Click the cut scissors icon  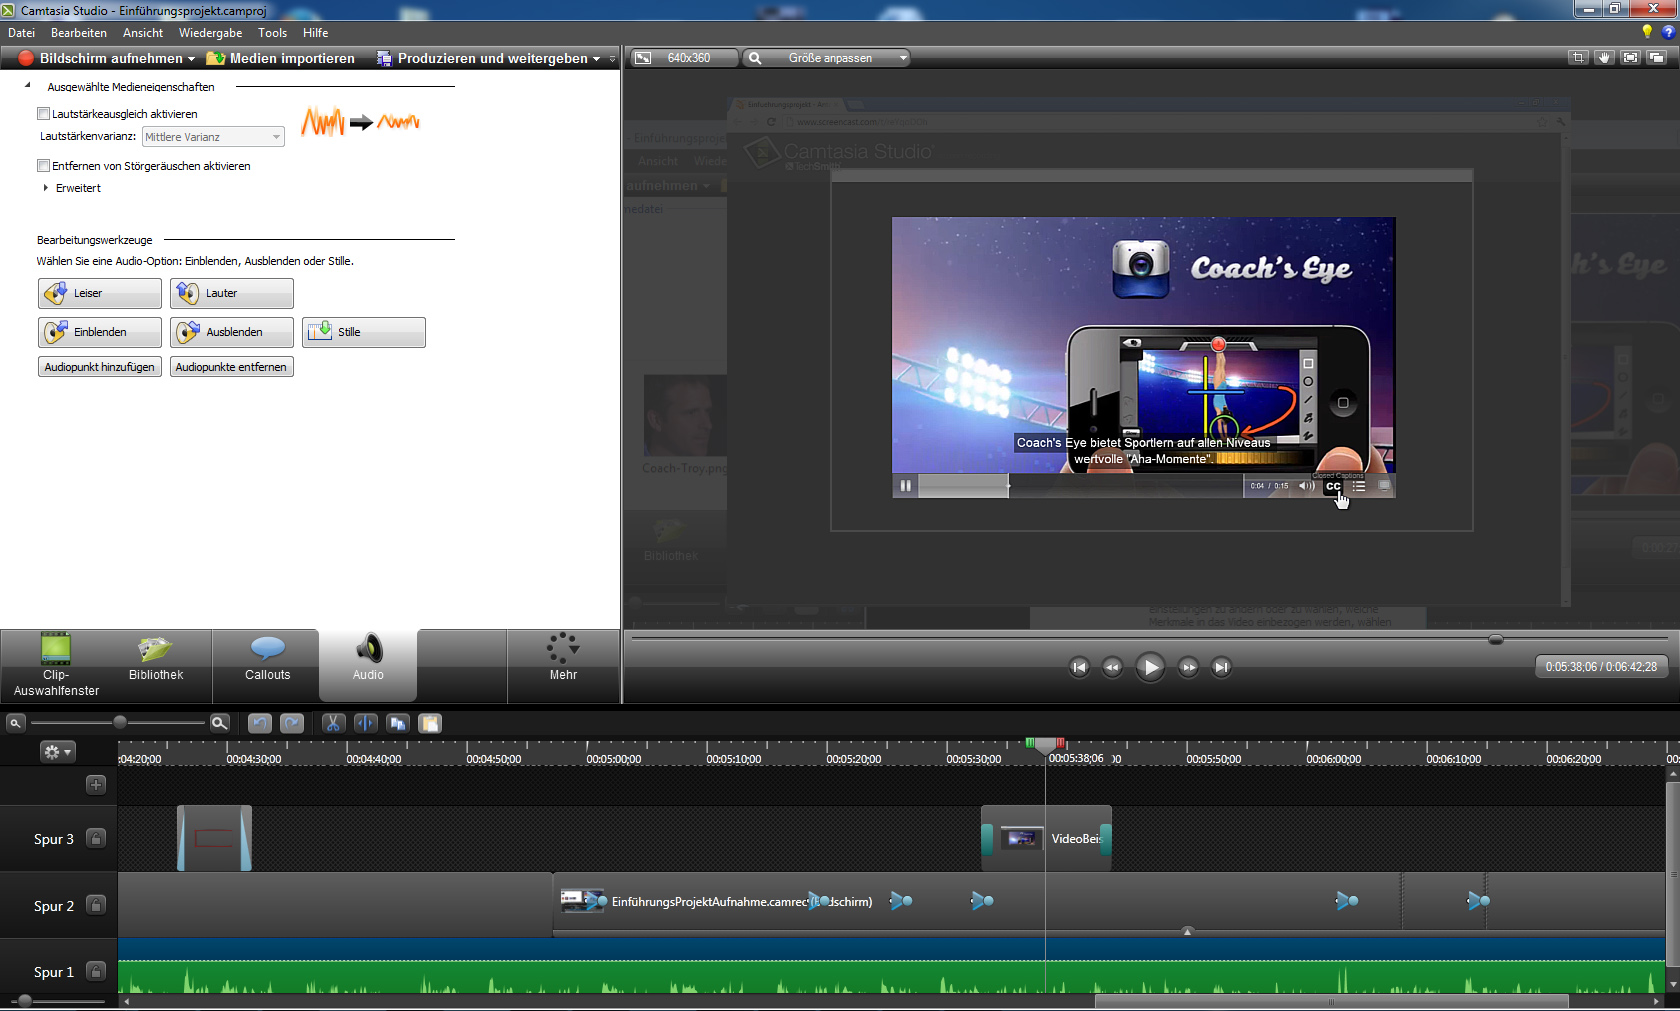[x=333, y=723]
